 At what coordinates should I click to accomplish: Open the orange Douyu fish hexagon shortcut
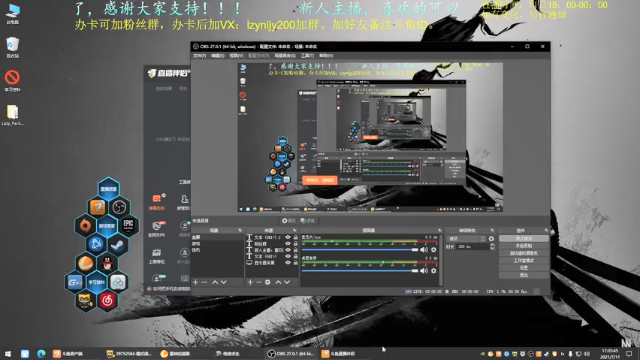(x=98, y=207)
